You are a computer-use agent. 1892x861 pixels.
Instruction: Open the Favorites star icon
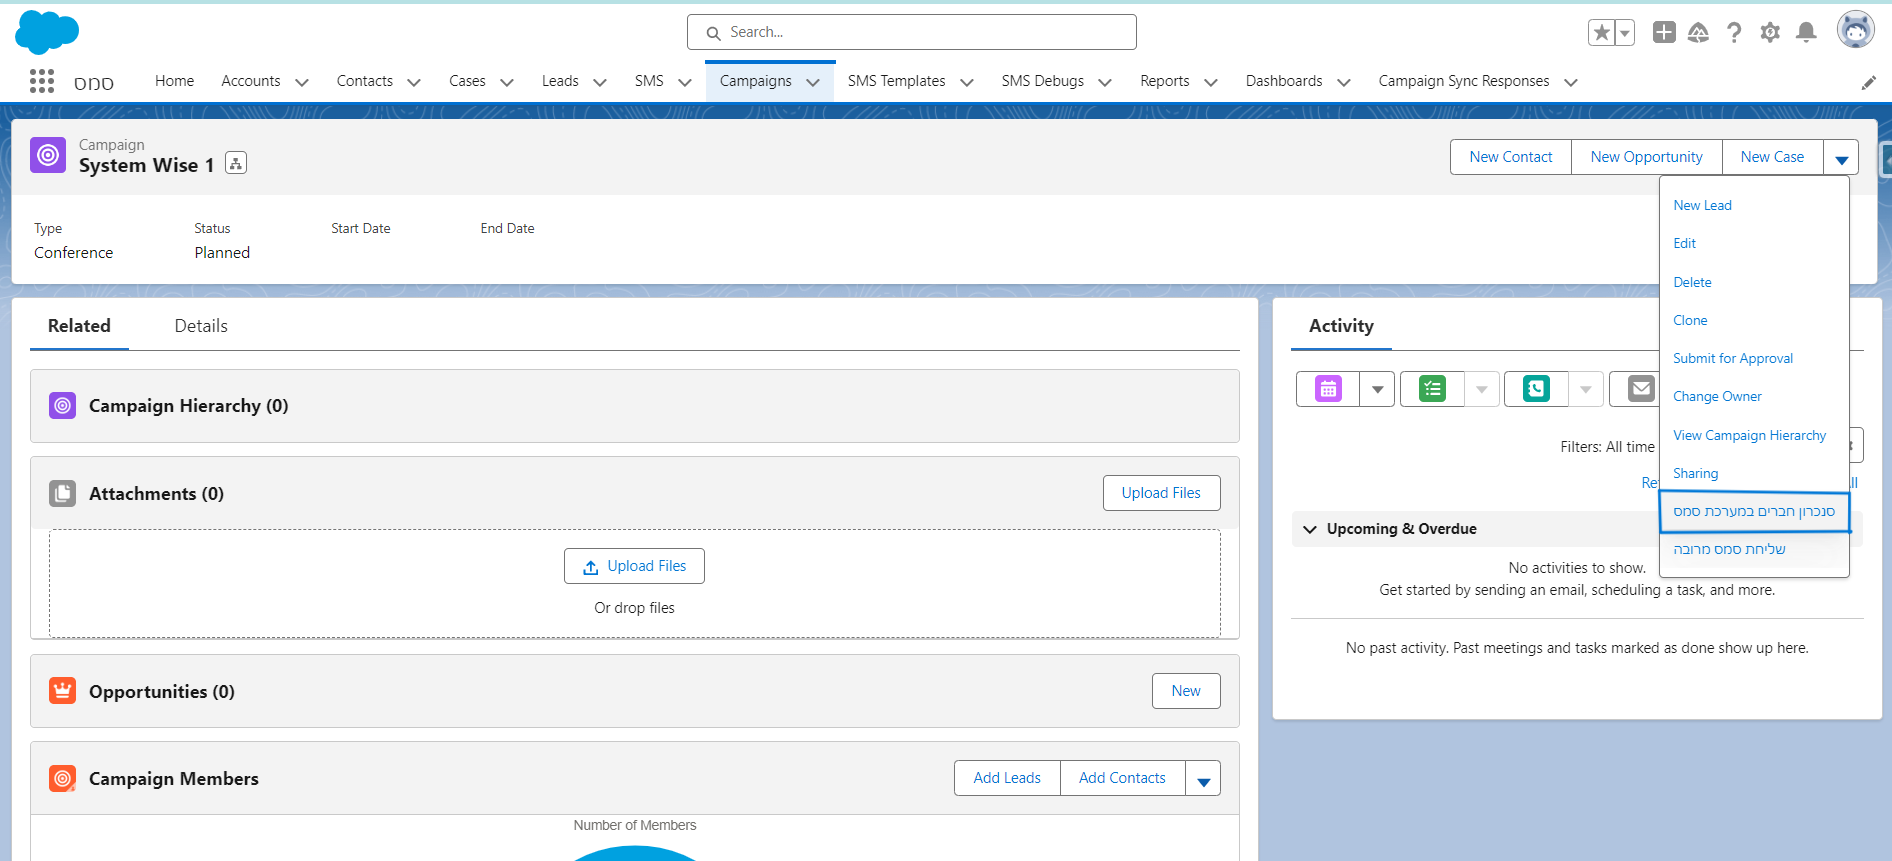pos(1602,33)
